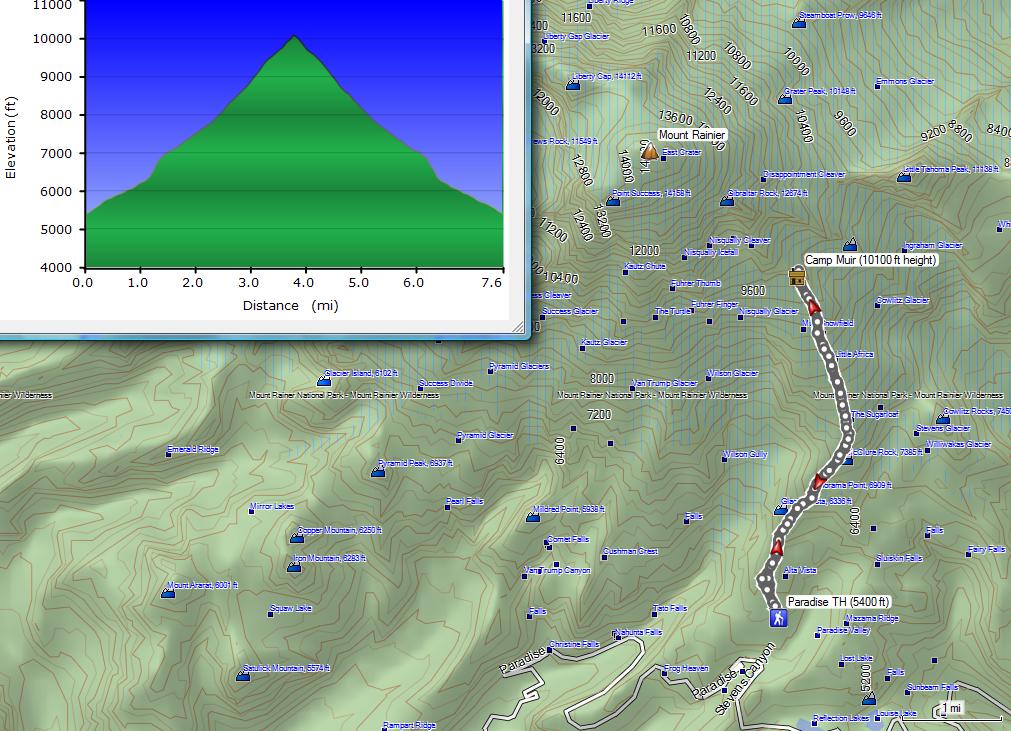Click the Christine Falls square marker
1011x731 pixels.
coord(549,650)
